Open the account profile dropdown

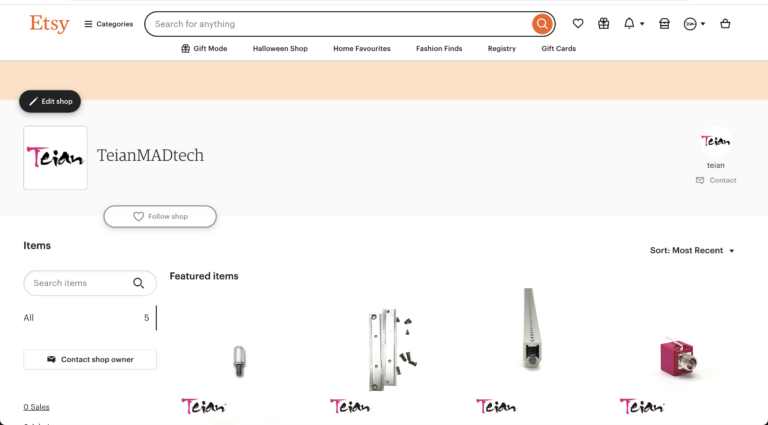695,24
